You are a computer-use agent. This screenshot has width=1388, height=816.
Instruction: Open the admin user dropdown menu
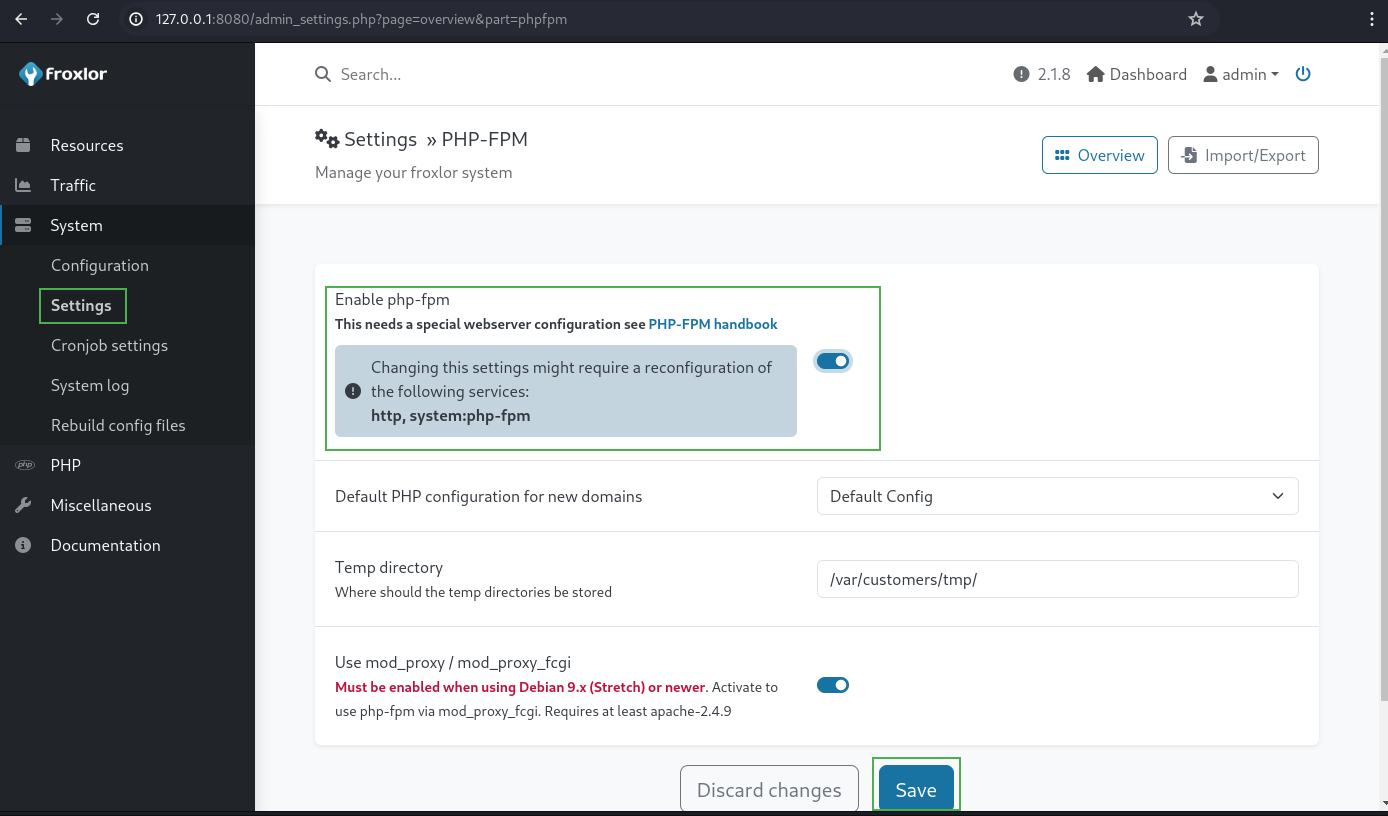tap(1241, 74)
